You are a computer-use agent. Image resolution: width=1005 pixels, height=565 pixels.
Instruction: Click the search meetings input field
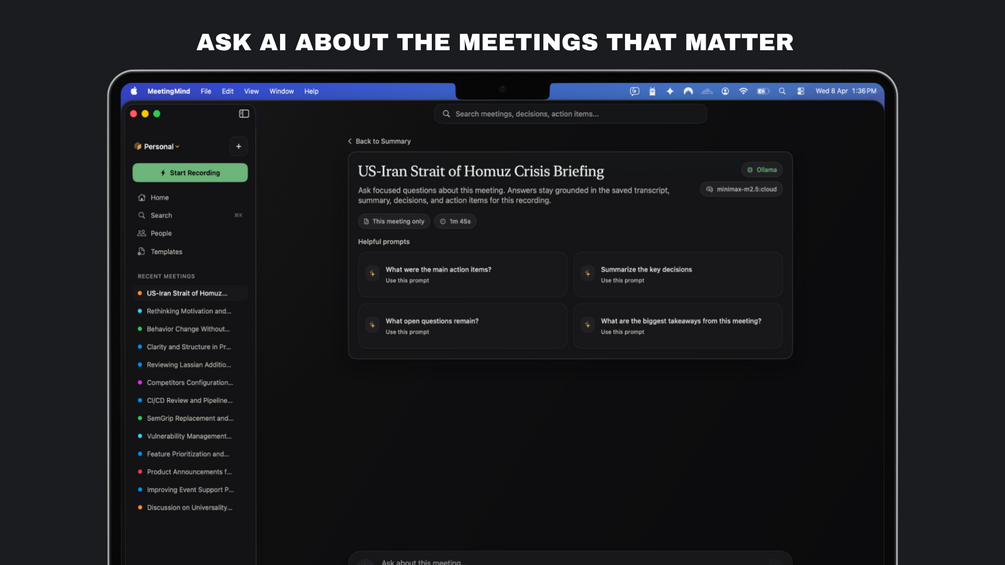[570, 114]
